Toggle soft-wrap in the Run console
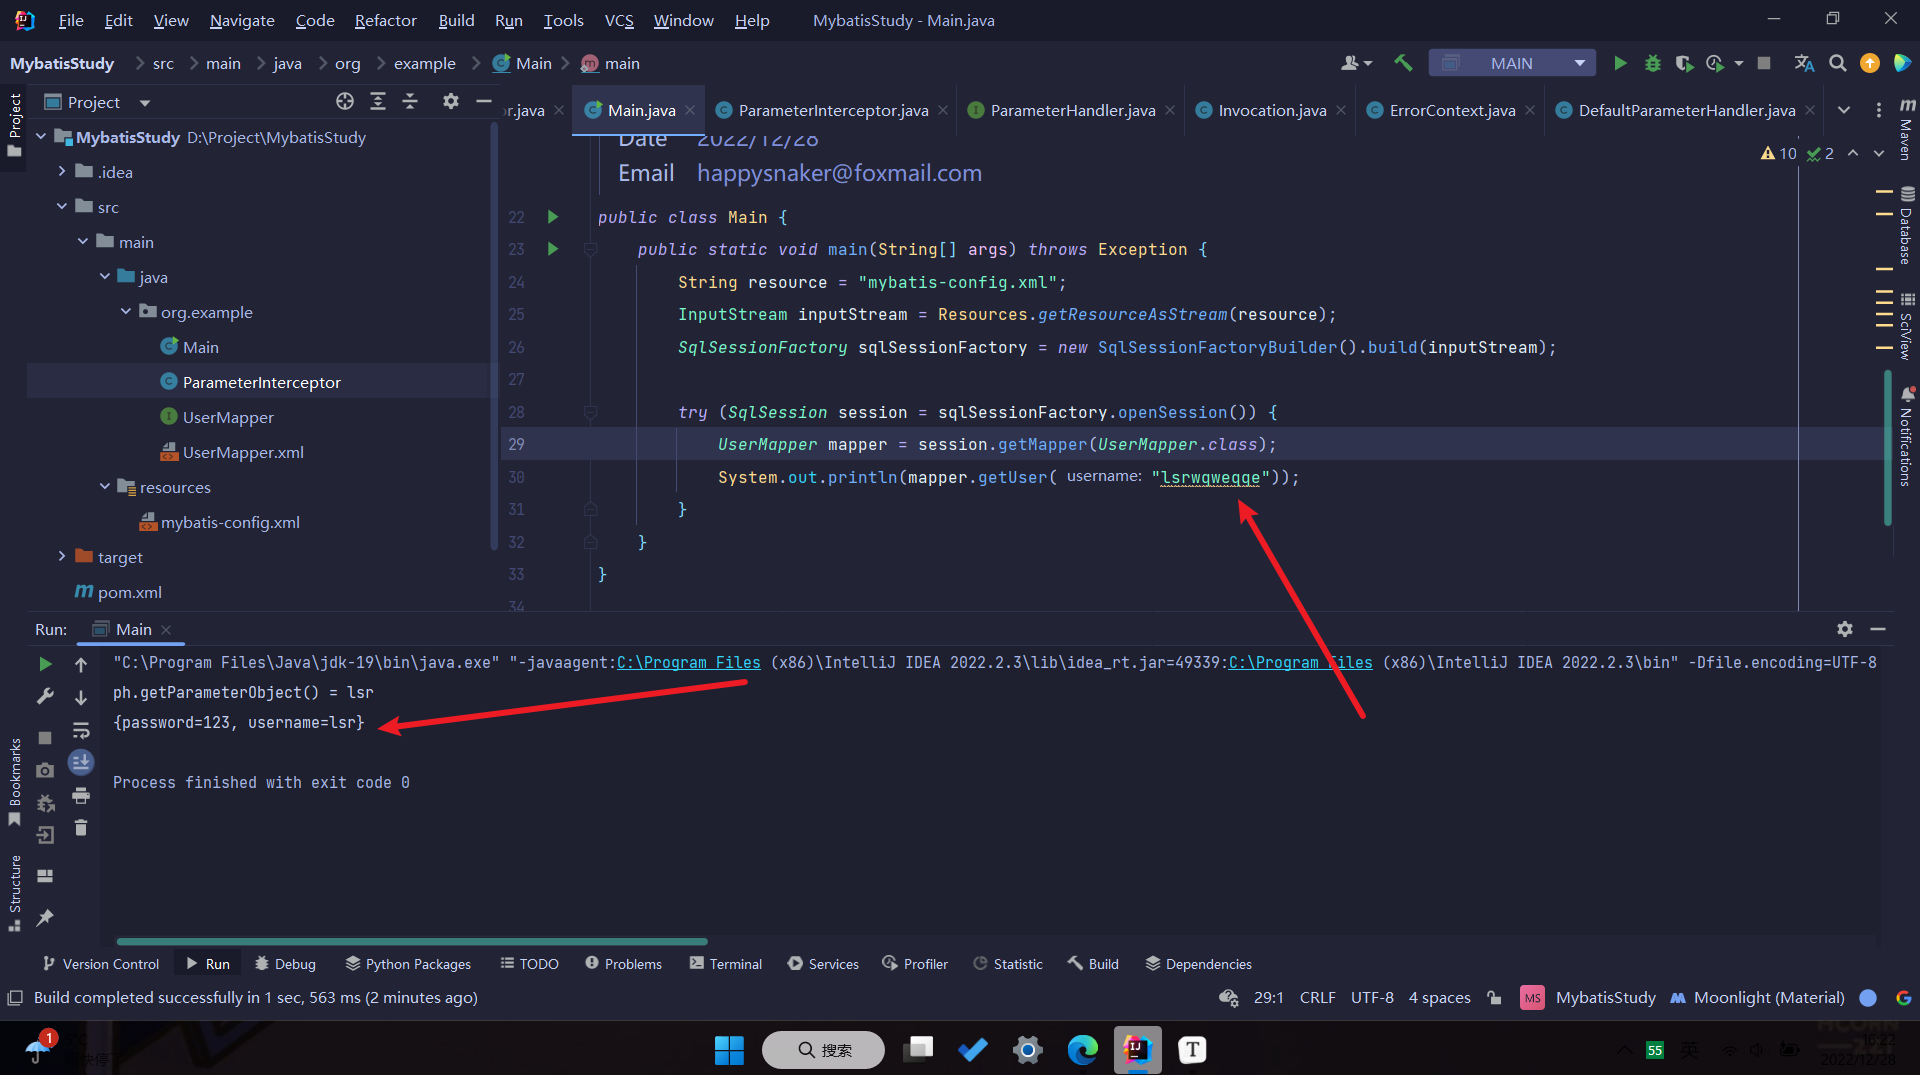Image resolution: width=1920 pixels, height=1075 pixels. tap(81, 730)
